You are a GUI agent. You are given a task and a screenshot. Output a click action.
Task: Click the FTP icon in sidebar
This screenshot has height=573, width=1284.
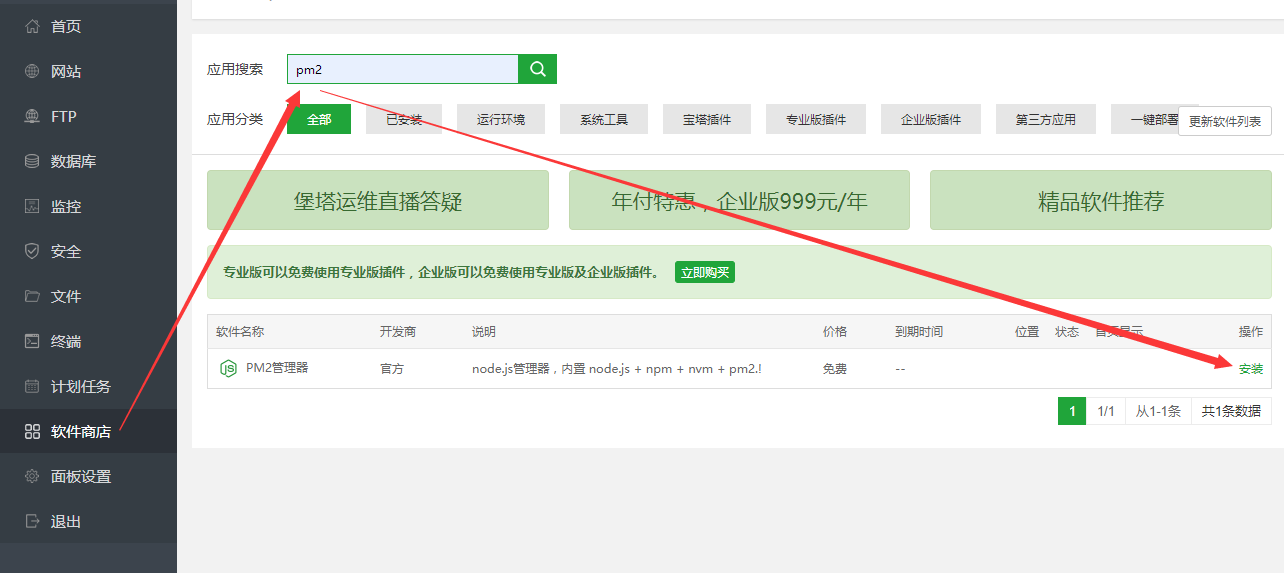[32, 116]
